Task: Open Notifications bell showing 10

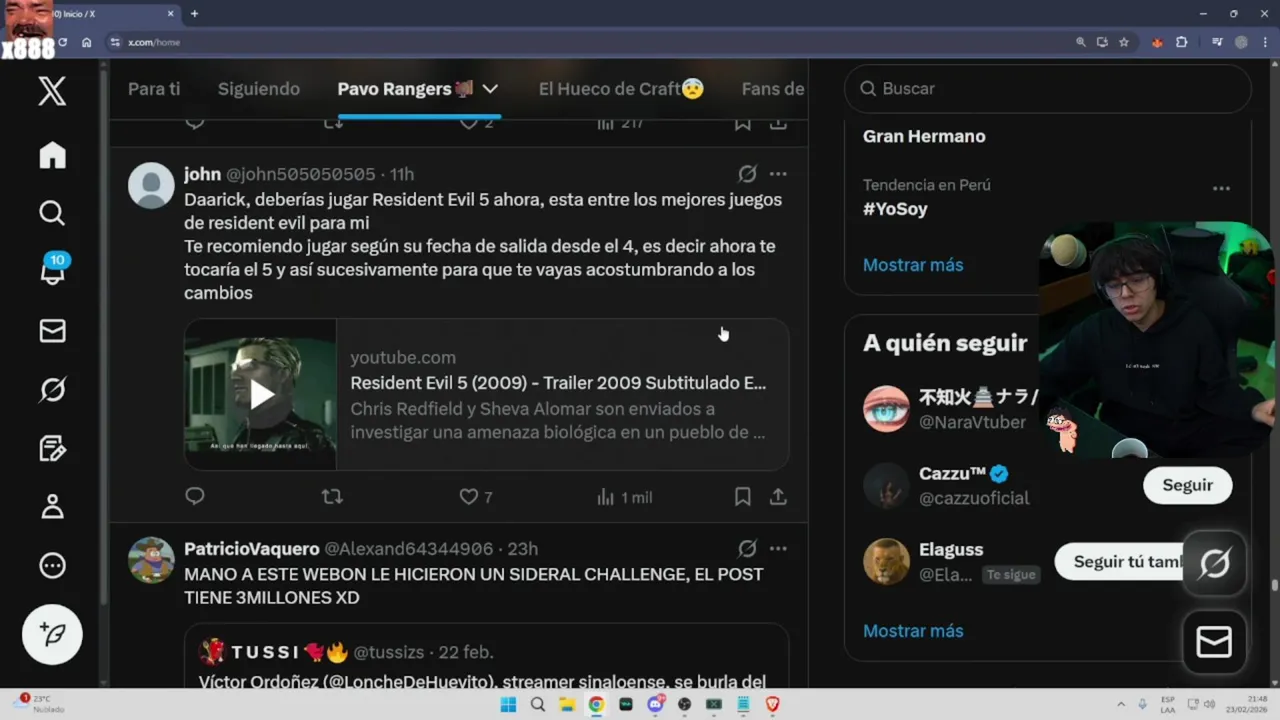Action: [53, 269]
